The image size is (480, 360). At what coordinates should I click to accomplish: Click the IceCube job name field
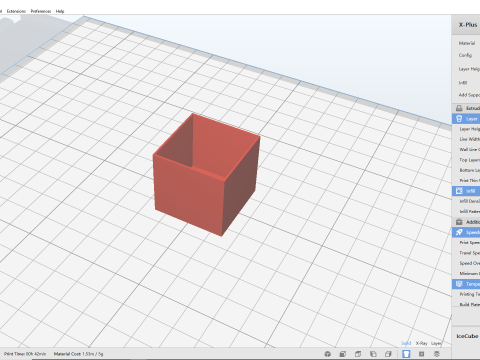(467, 336)
